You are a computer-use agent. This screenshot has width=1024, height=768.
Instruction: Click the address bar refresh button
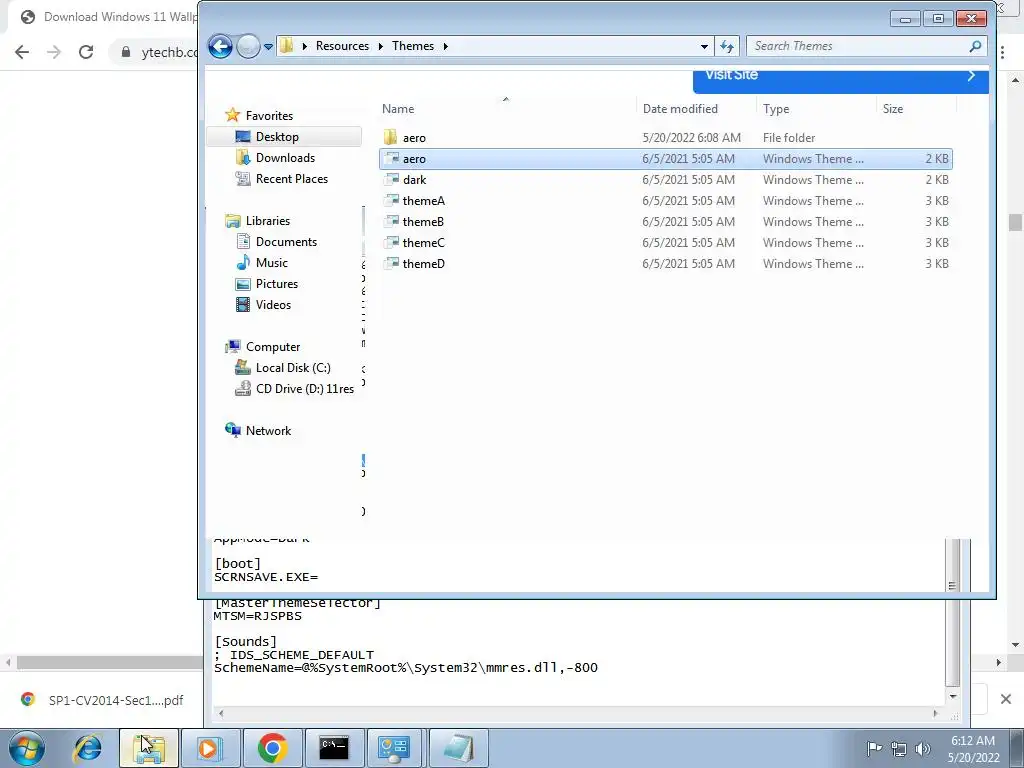tap(727, 46)
